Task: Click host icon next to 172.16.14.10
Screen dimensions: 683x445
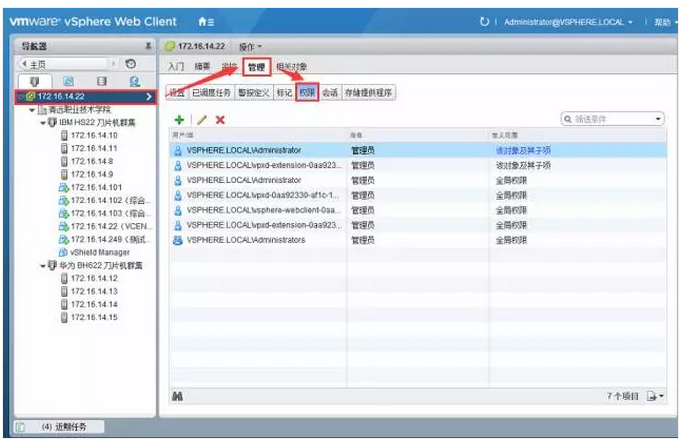Action: coord(64,135)
